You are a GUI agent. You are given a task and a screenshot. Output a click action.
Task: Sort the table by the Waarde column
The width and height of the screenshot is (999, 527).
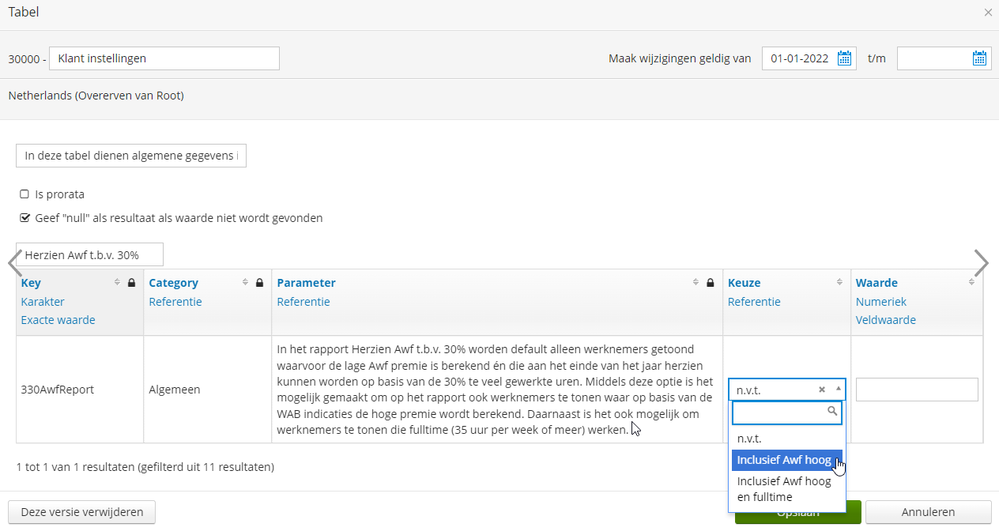coord(877,283)
